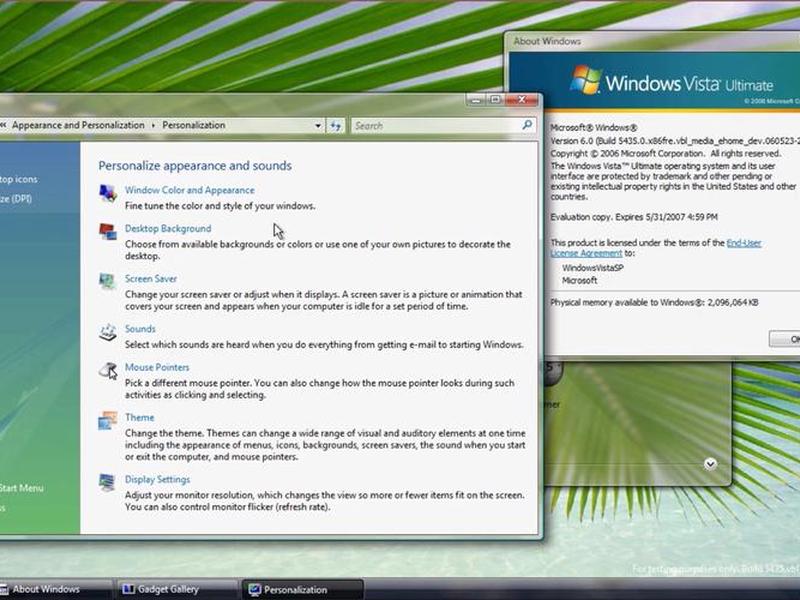Open the Display Settings link
Viewport: 800px width, 600px height.
[157, 480]
